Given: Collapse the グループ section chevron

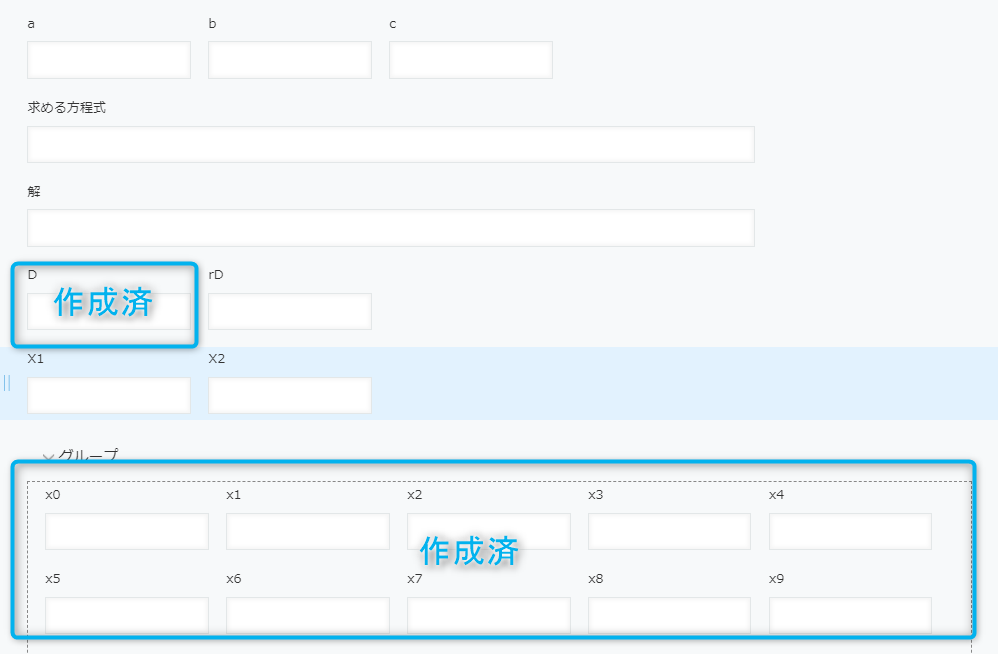Looking at the screenshot, I should (x=48, y=457).
